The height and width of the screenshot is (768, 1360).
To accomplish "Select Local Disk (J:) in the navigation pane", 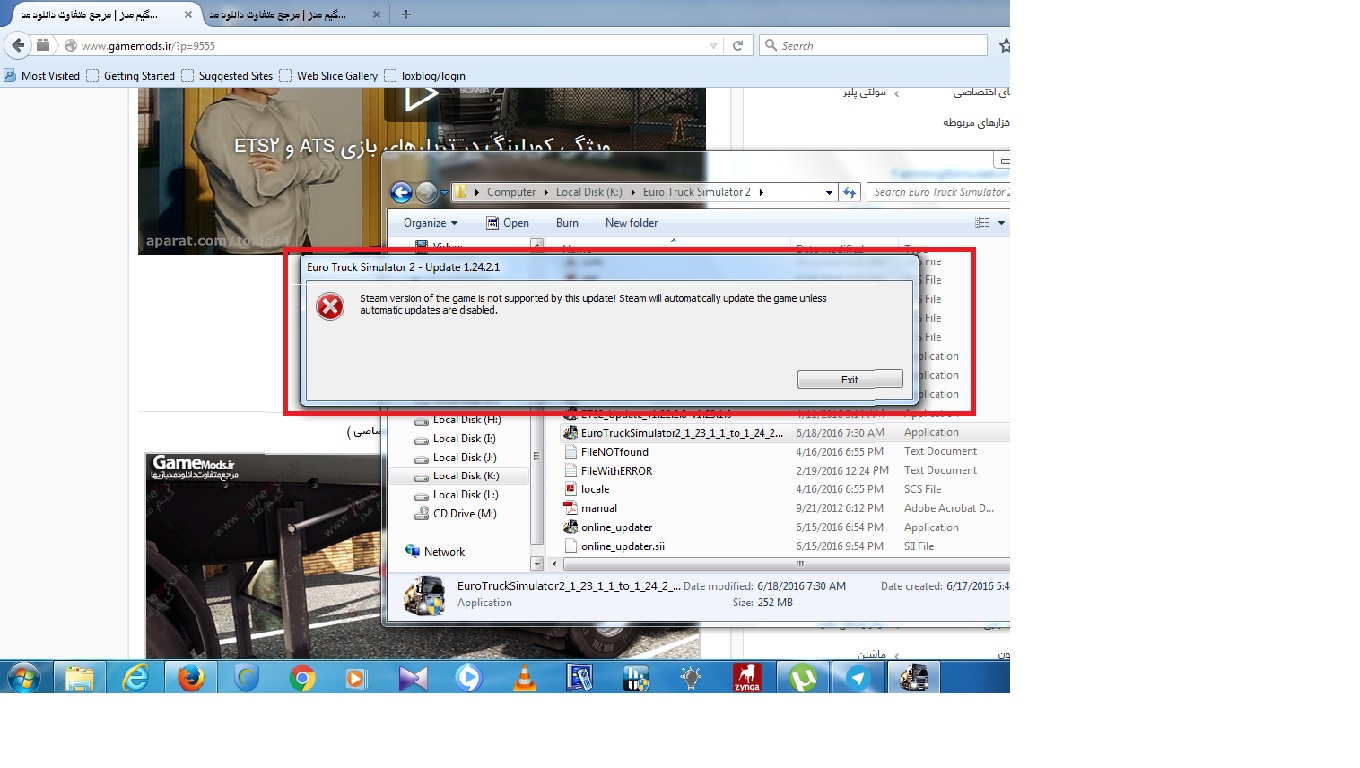I will 464,457.
